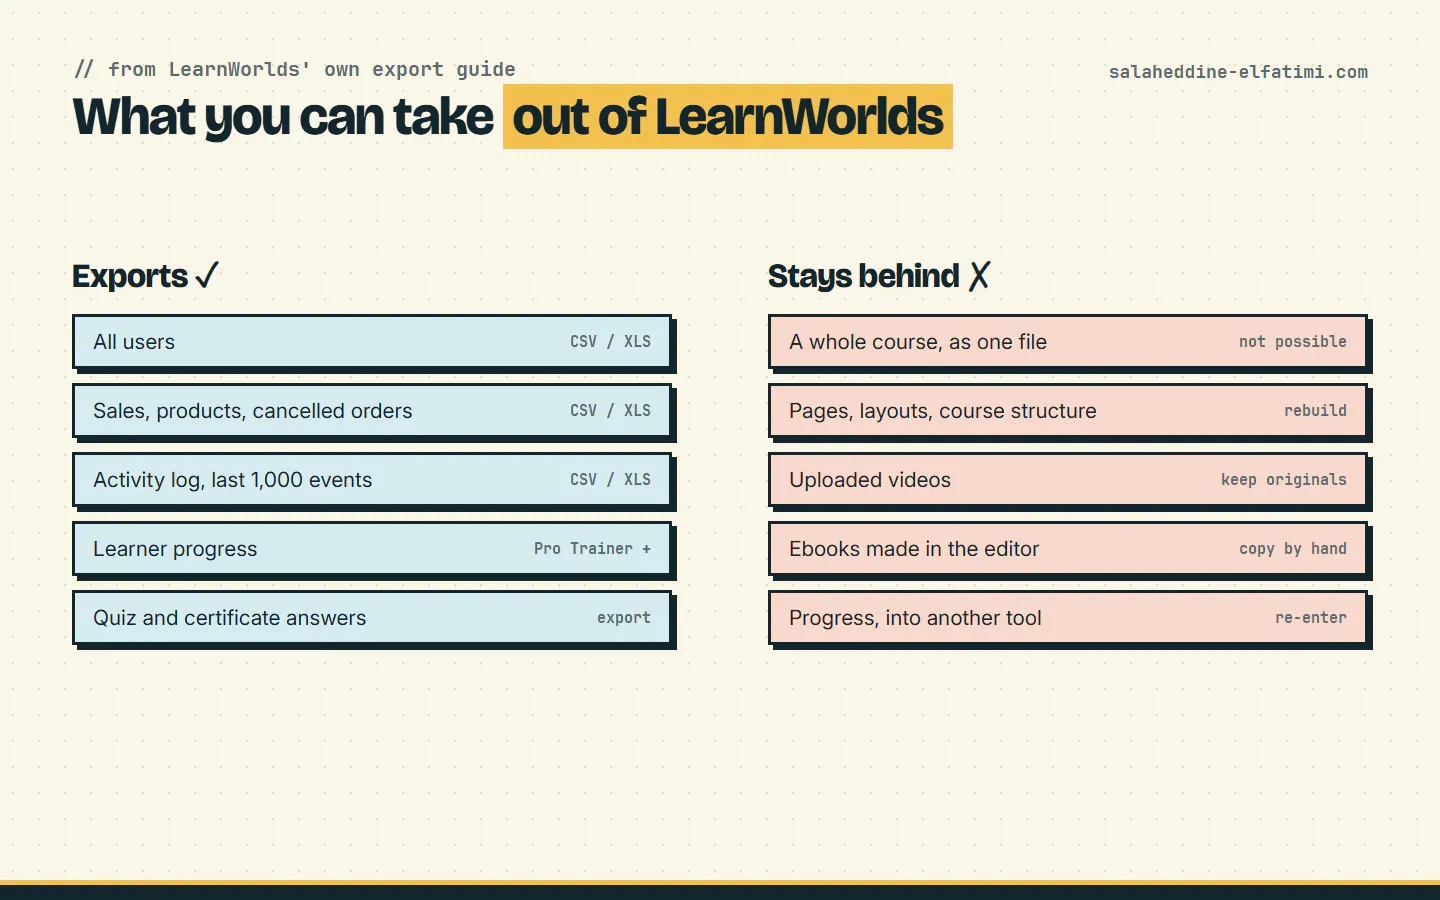Click the 'CSV / XLS' tag on All users
Image resolution: width=1440 pixels, height=900 pixels.
click(610, 342)
